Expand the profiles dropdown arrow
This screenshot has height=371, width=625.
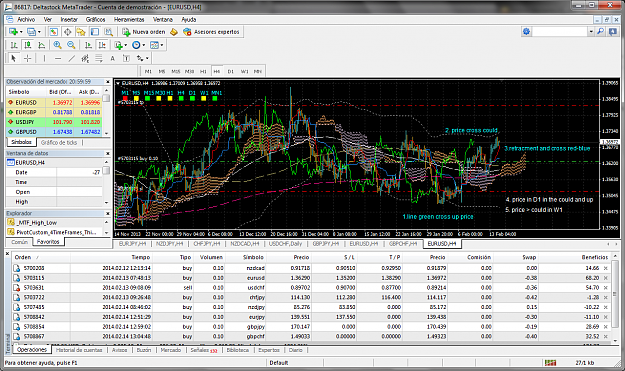click(x=39, y=31)
